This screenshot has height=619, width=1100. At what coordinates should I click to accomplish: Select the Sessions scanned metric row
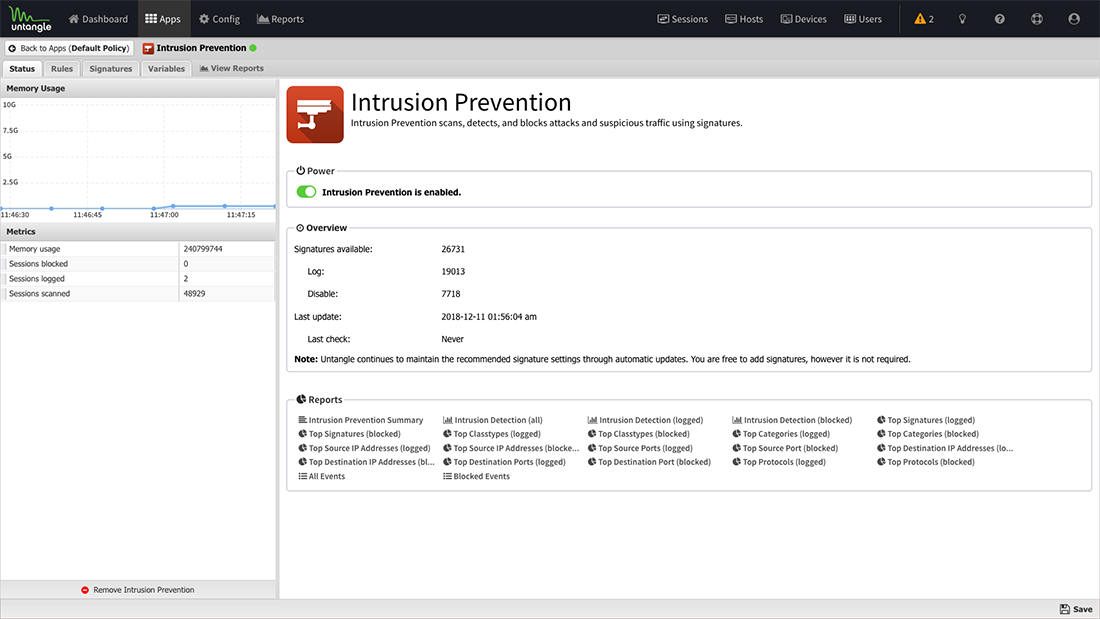coord(138,293)
